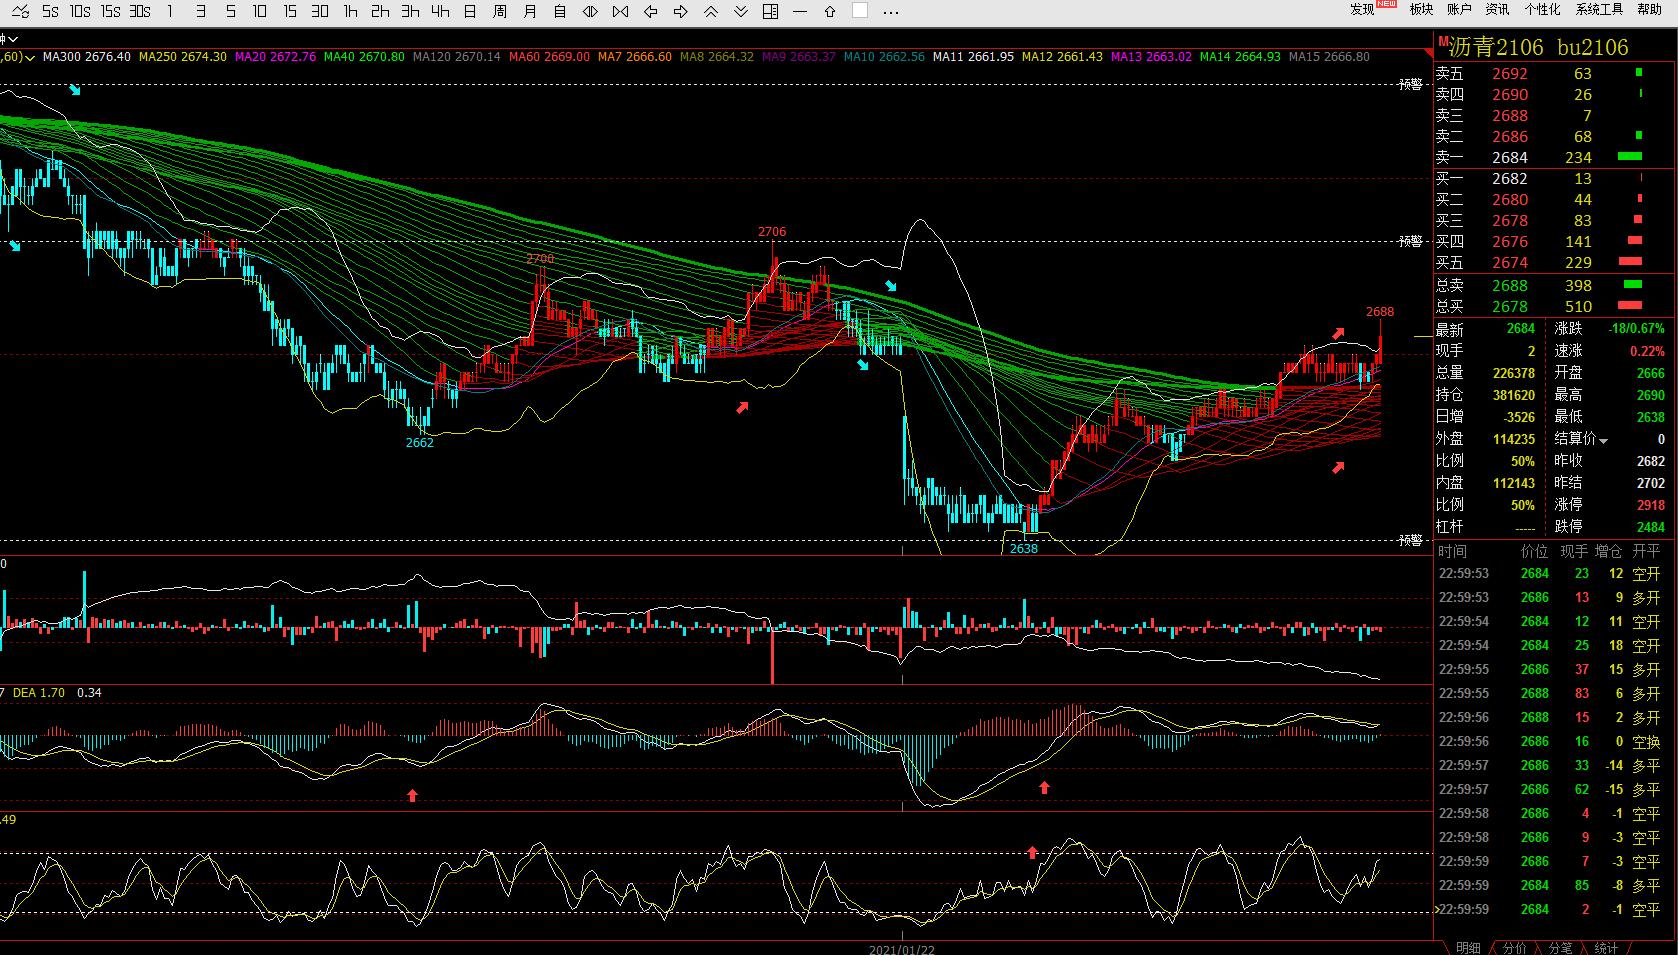
Task: Click the 卖一 ask price 2684
Action: click(x=1510, y=157)
